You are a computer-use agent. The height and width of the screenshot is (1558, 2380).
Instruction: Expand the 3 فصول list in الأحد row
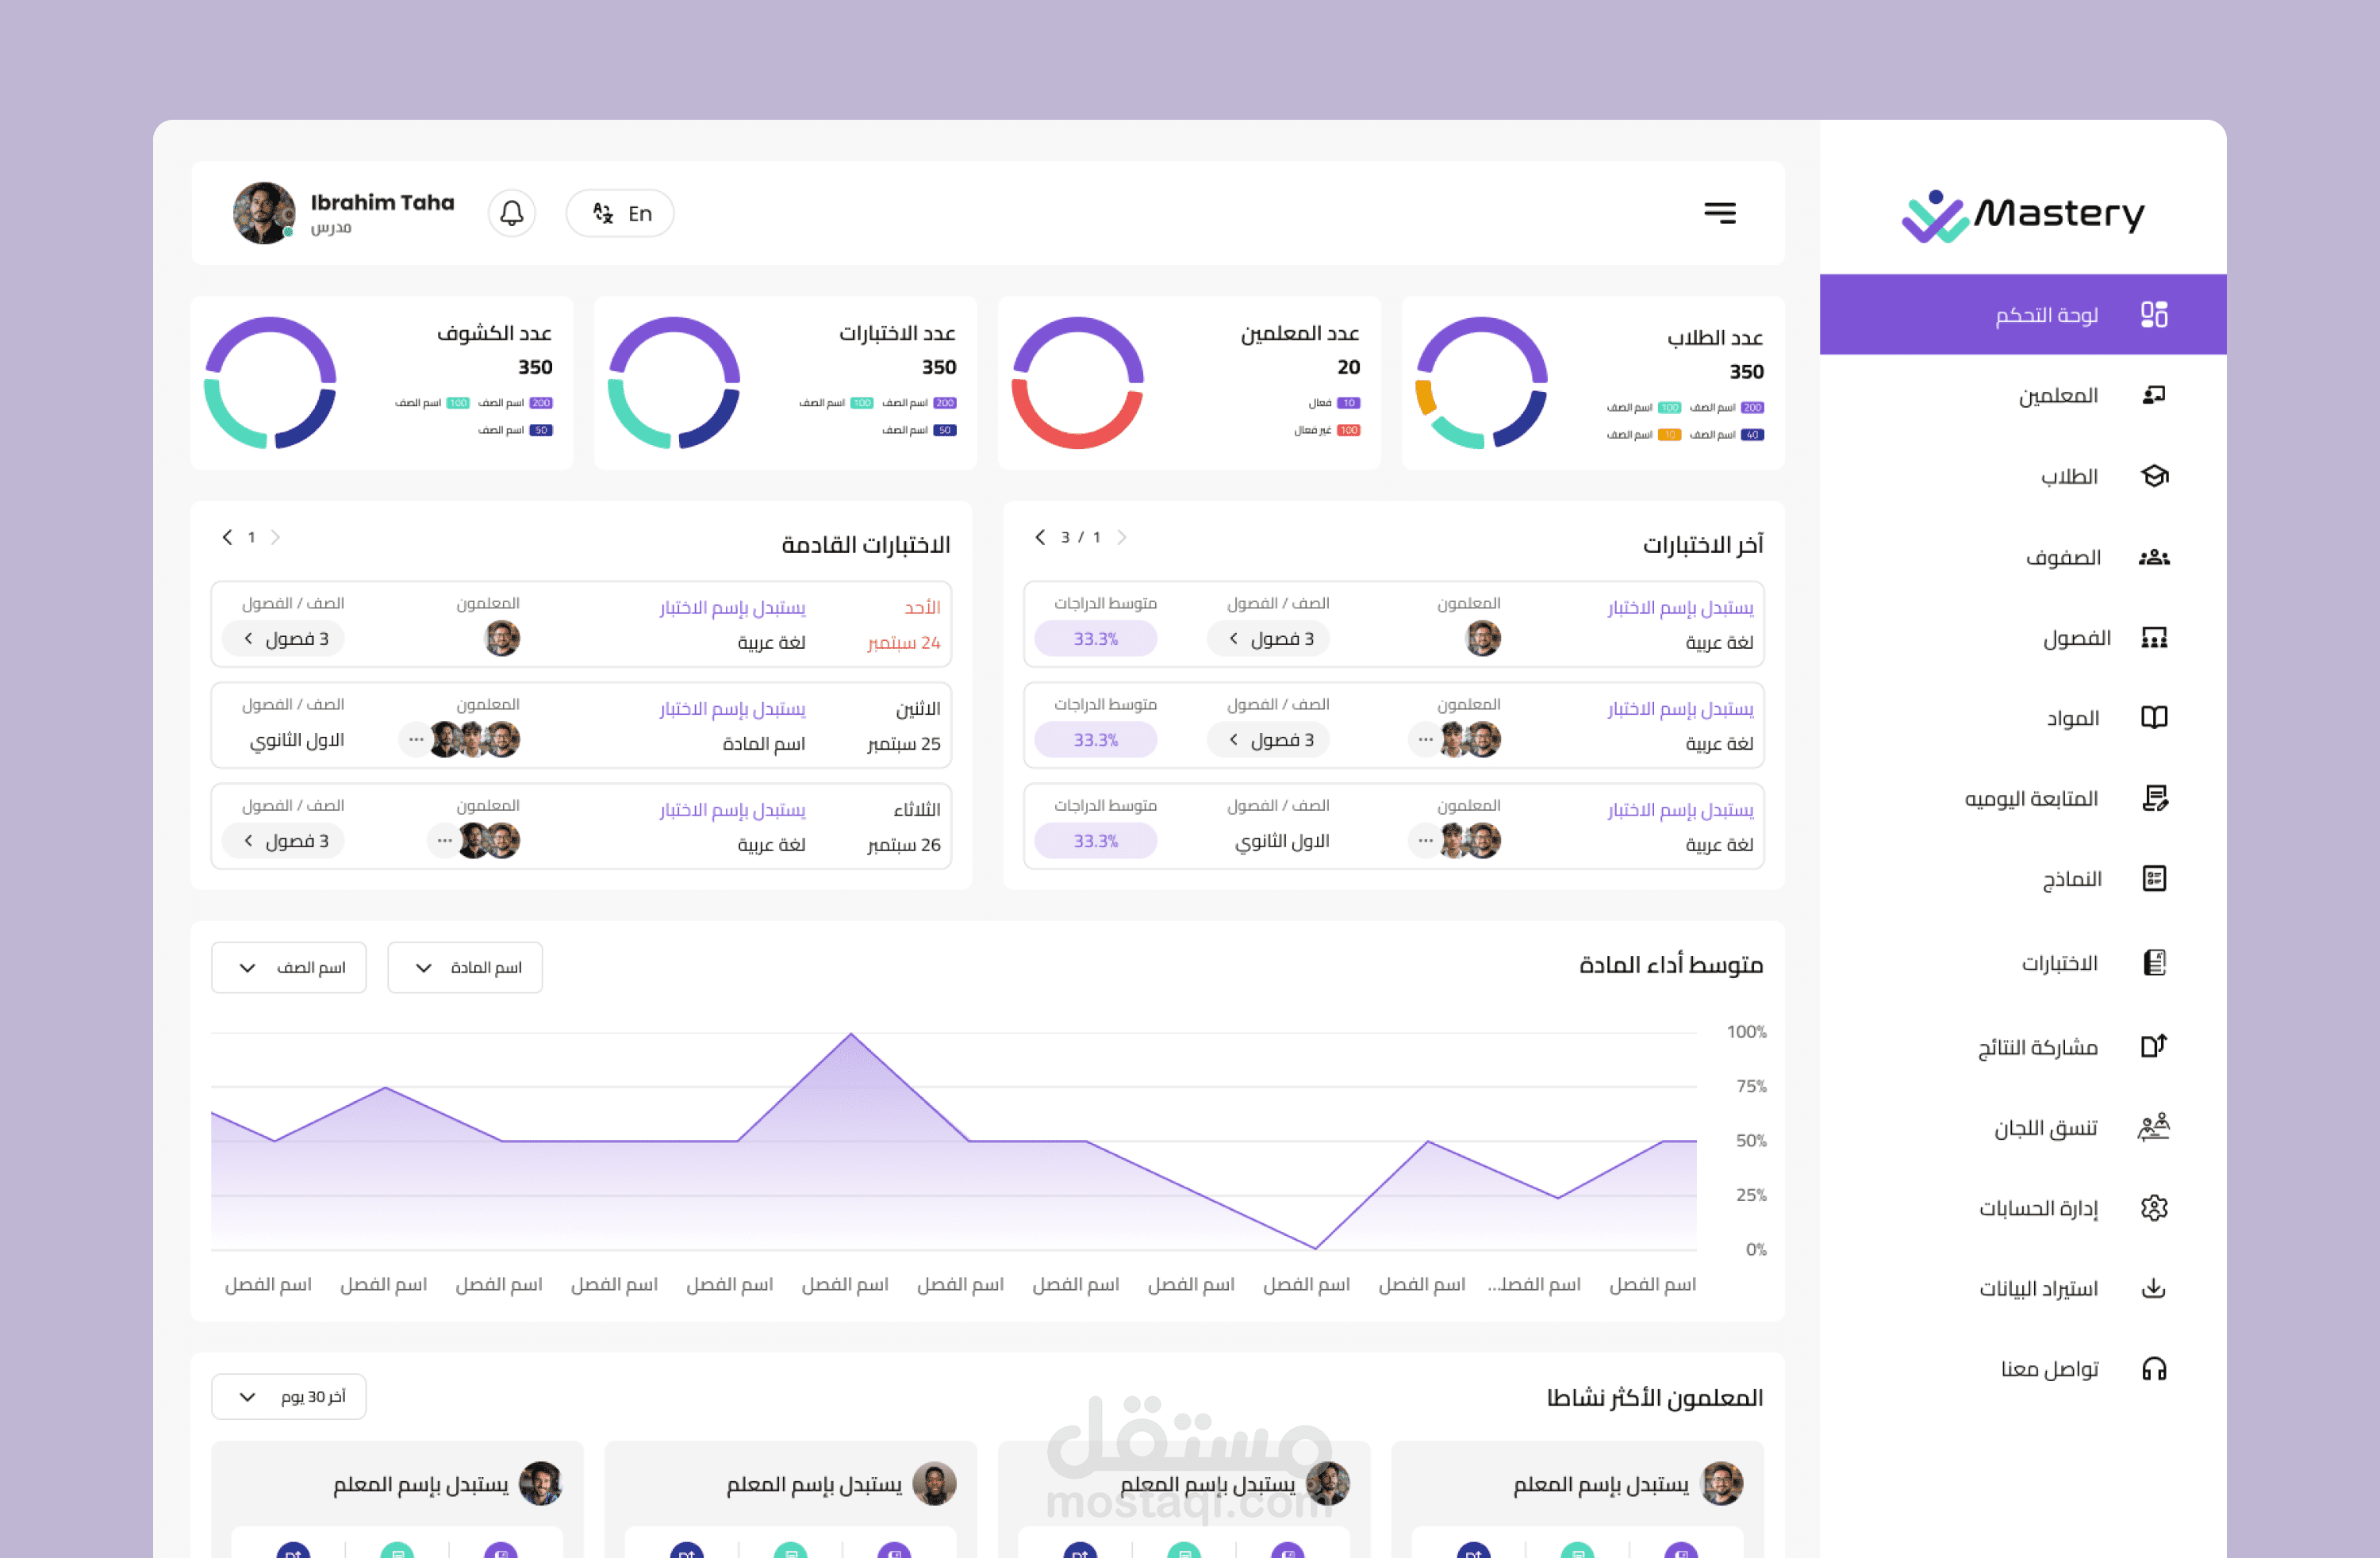pyautogui.click(x=283, y=638)
